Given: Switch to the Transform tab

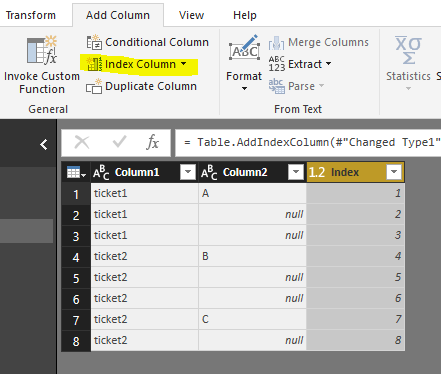Looking at the screenshot, I should pyautogui.click(x=31, y=15).
